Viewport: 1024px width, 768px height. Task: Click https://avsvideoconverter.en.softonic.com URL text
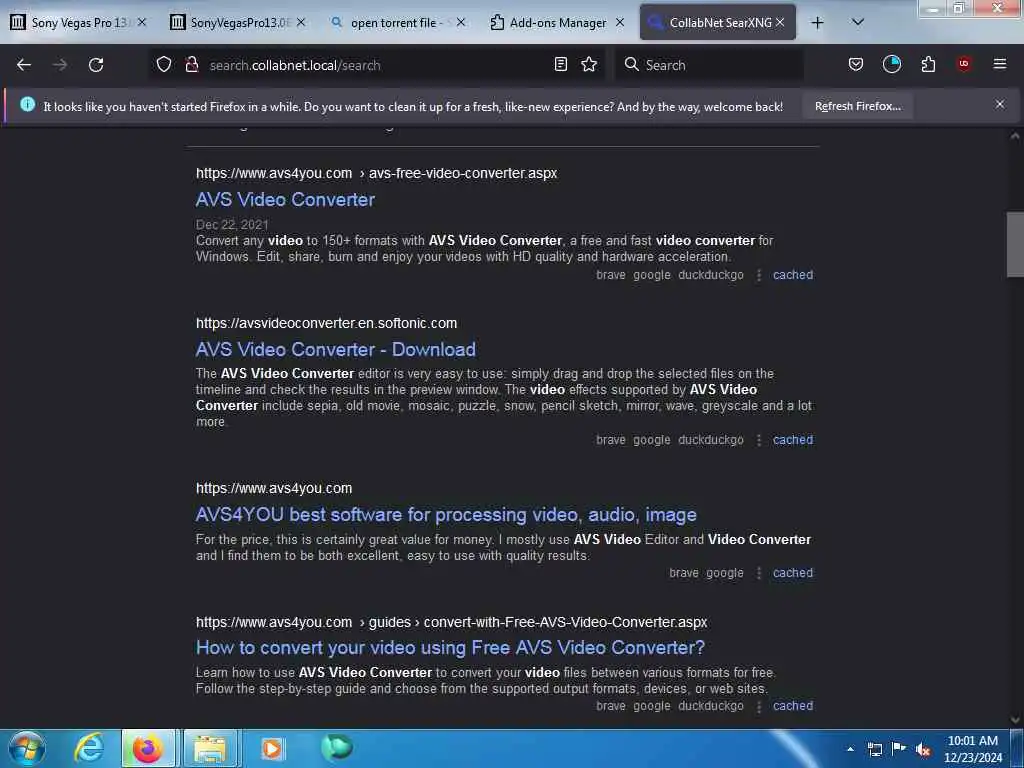pos(327,323)
